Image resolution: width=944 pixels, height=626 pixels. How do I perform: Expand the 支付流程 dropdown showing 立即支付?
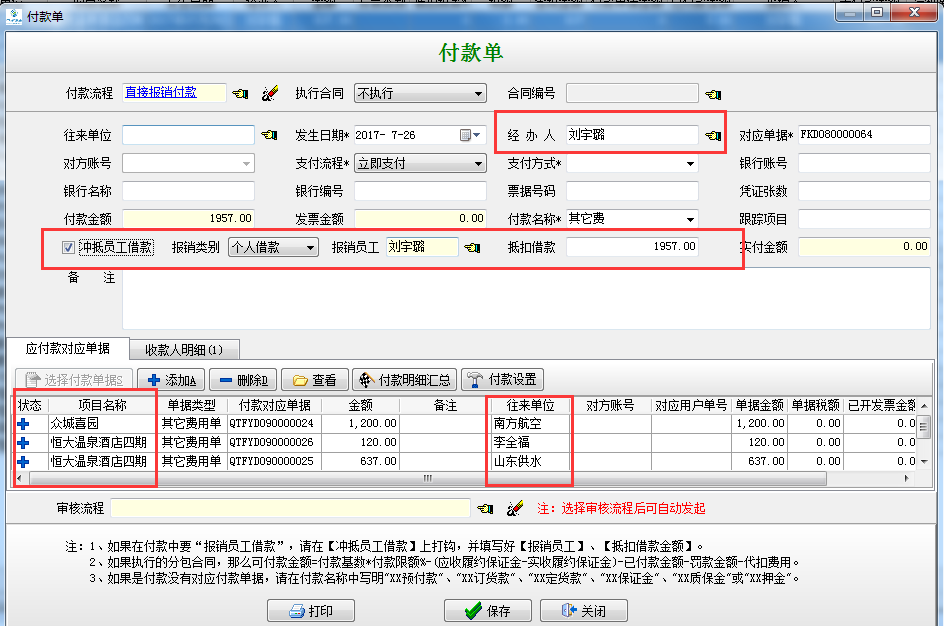point(478,163)
